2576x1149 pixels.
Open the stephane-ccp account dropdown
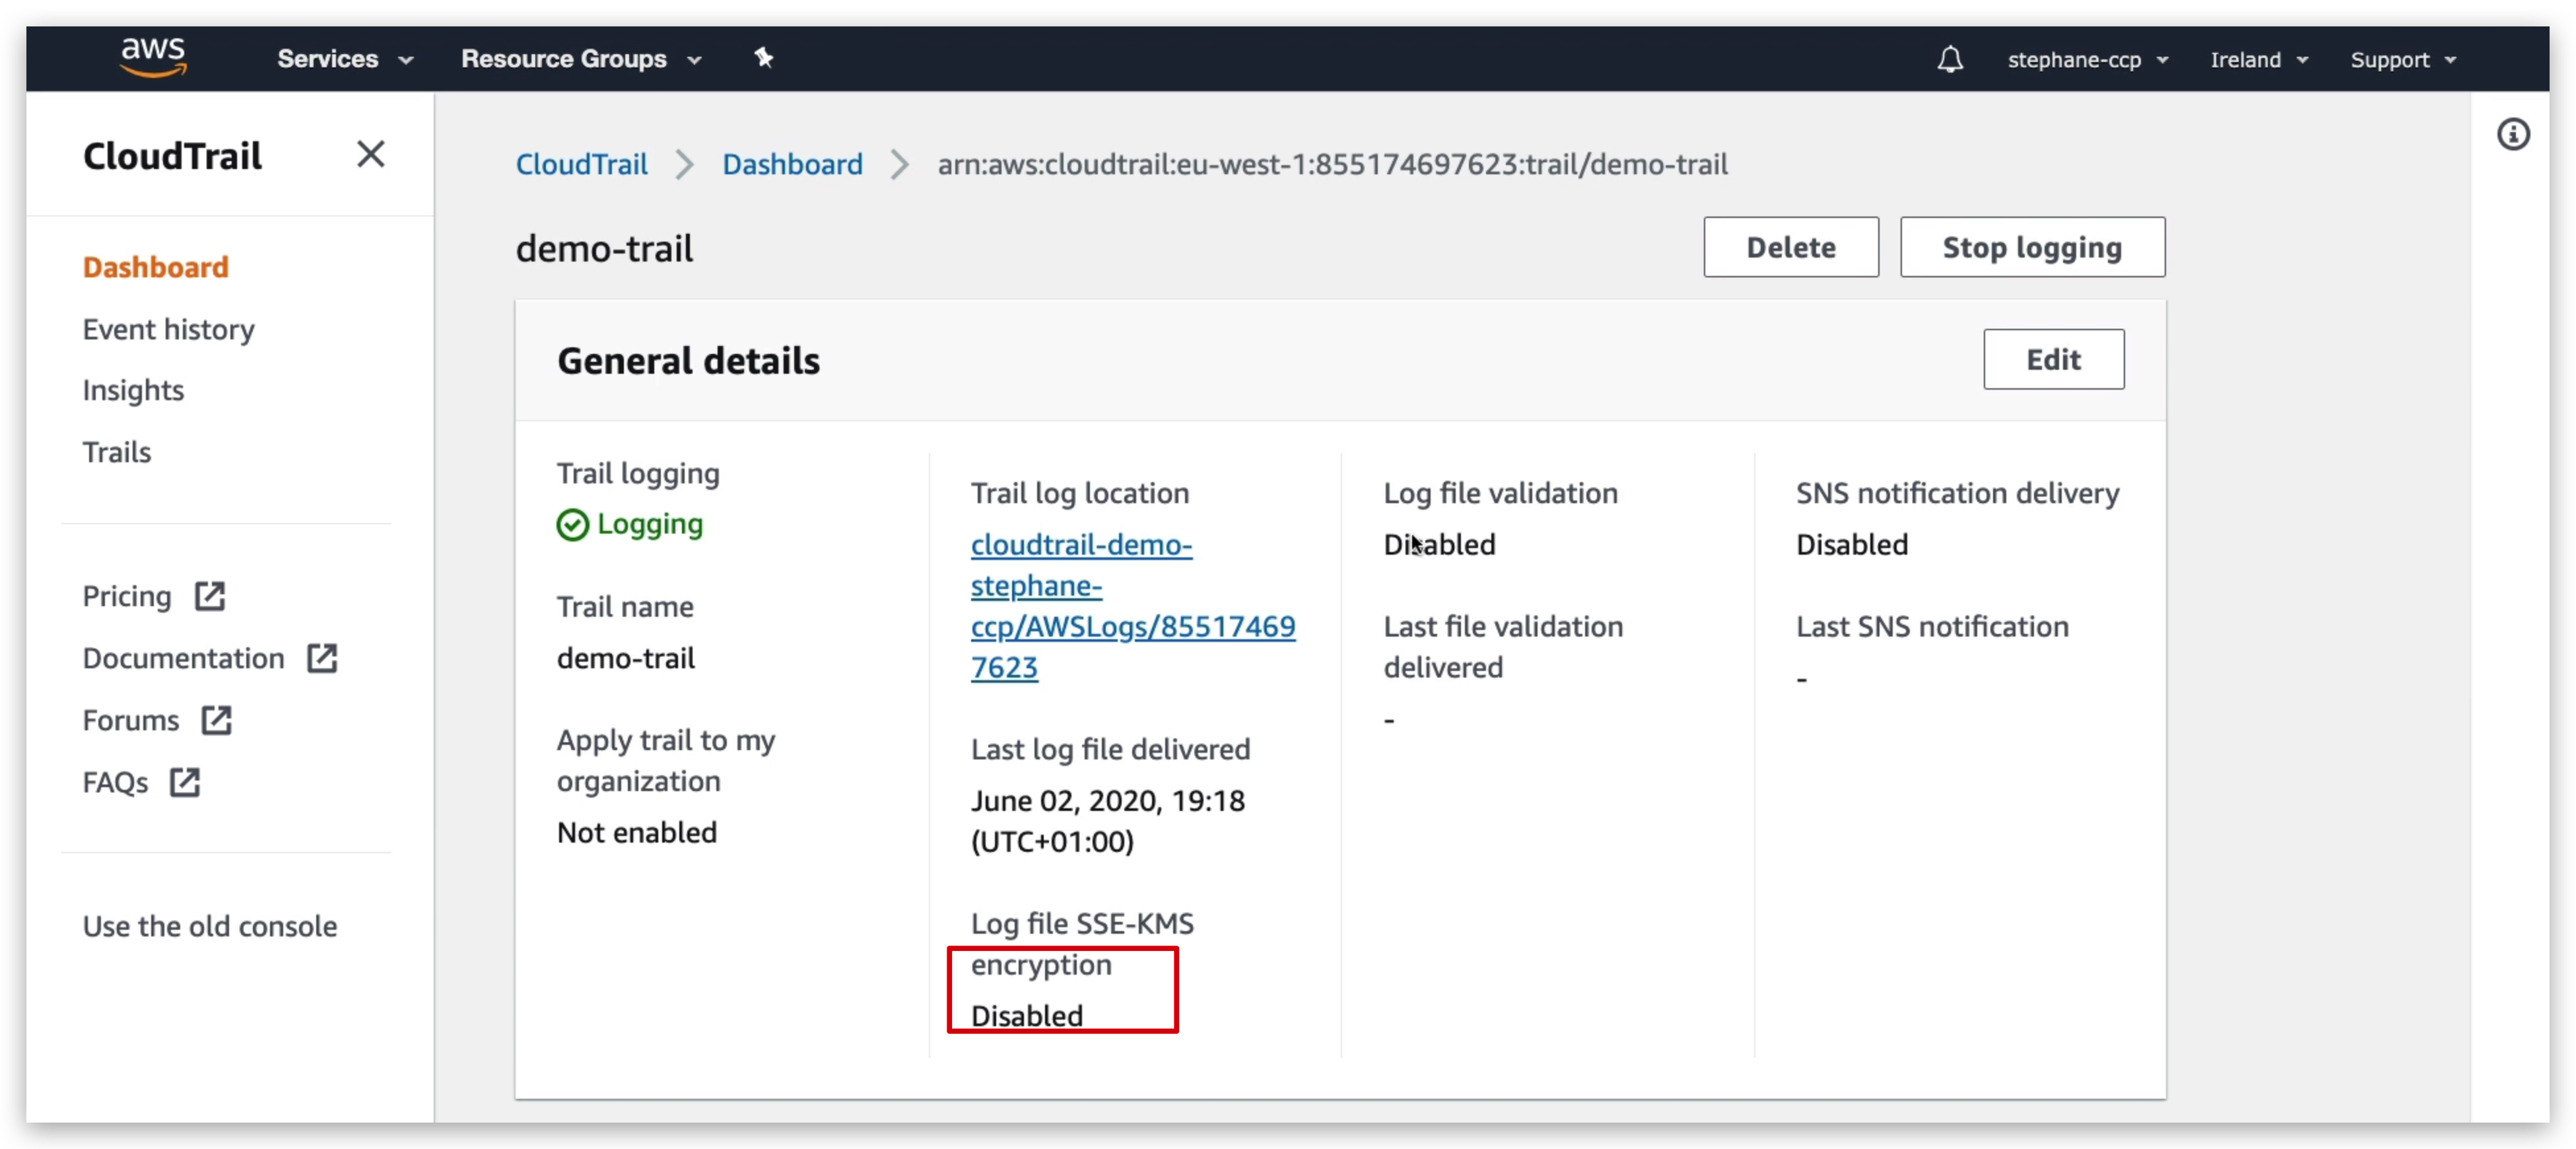[x=2087, y=60]
